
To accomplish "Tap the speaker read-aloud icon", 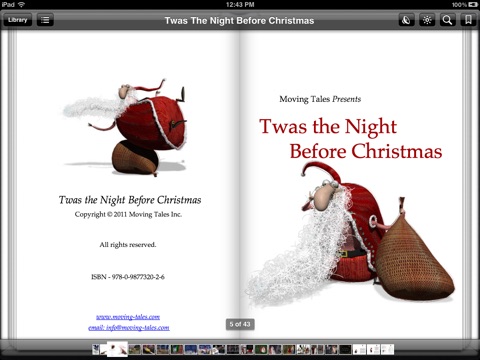I will [x=406, y=20].
